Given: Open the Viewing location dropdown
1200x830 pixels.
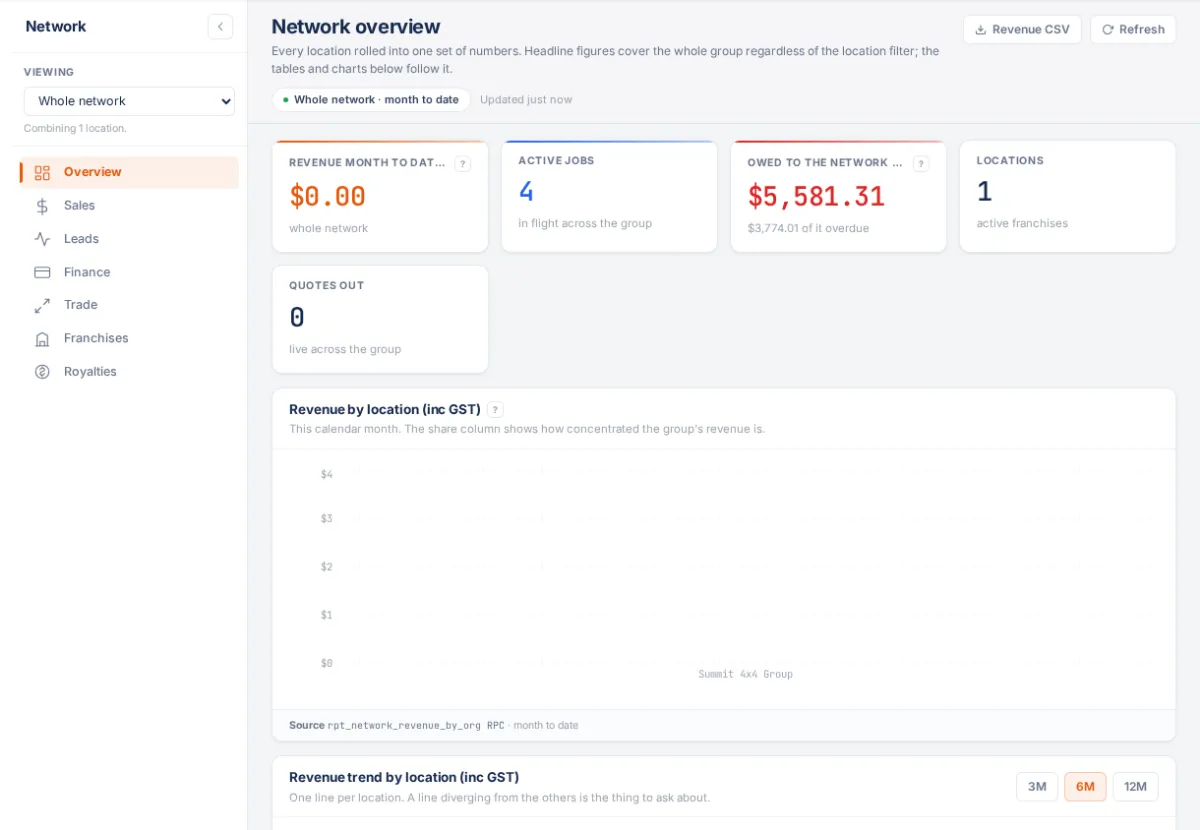Looking at the screenshot, I should point(129,101).
